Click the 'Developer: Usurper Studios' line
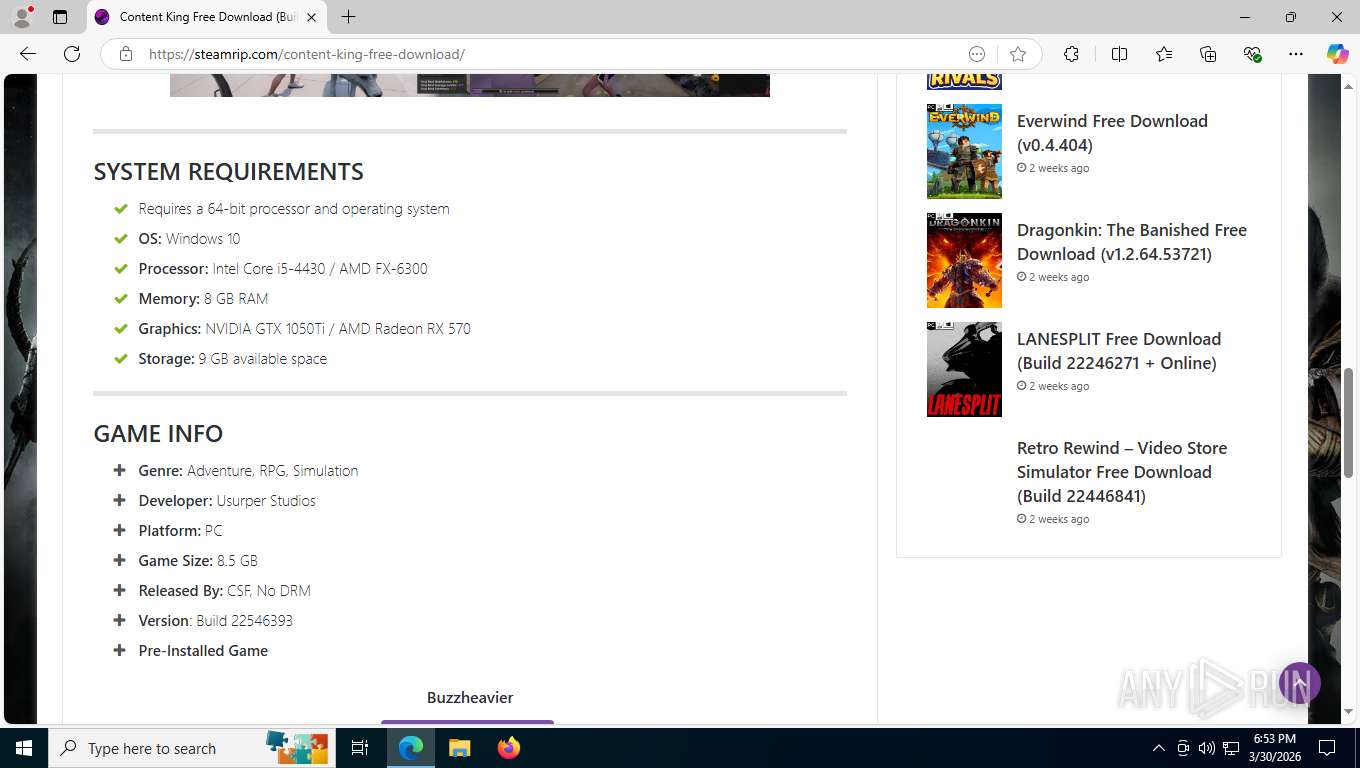This screenshot has width=1360, height=768. (x=227, y=500)
